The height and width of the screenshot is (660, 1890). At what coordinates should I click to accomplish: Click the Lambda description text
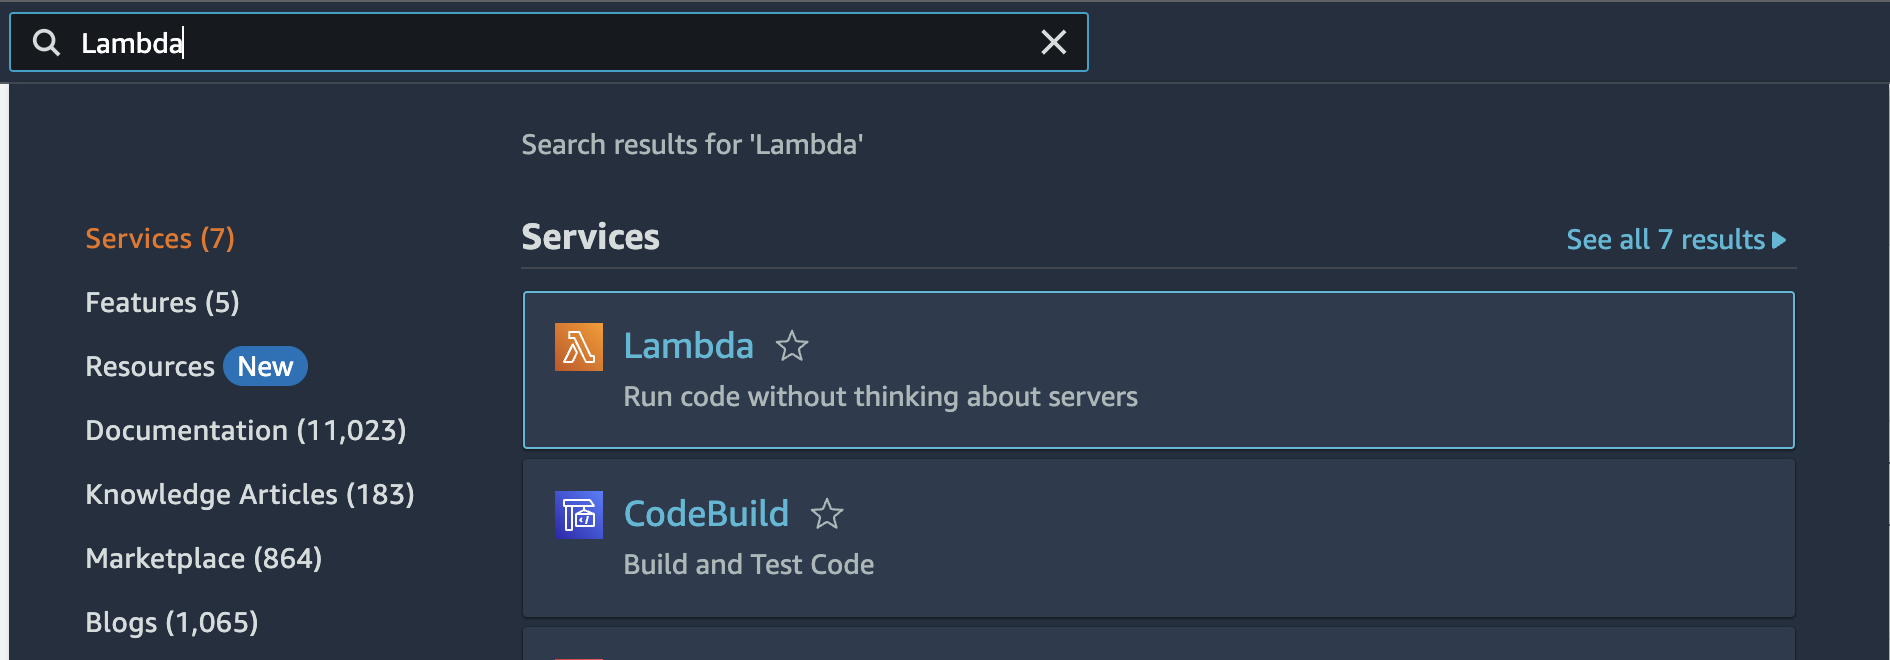[880, 397]
